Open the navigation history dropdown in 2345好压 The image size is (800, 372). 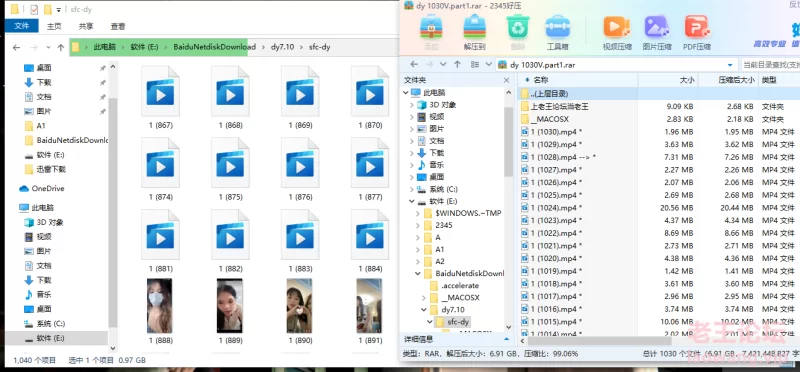pyautogui.click(x=443, y=65)
